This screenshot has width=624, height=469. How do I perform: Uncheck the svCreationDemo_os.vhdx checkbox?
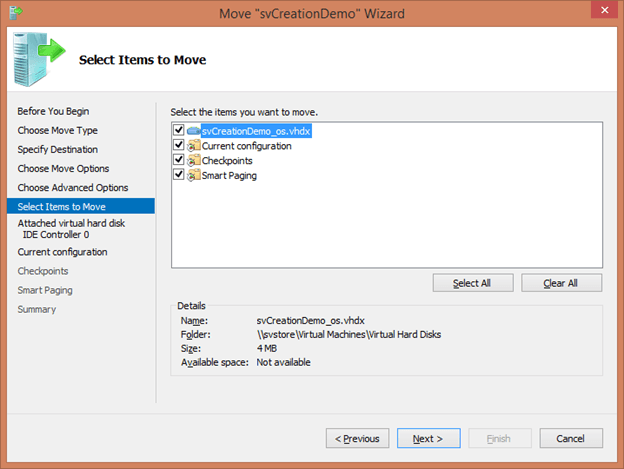coord(179,131)
